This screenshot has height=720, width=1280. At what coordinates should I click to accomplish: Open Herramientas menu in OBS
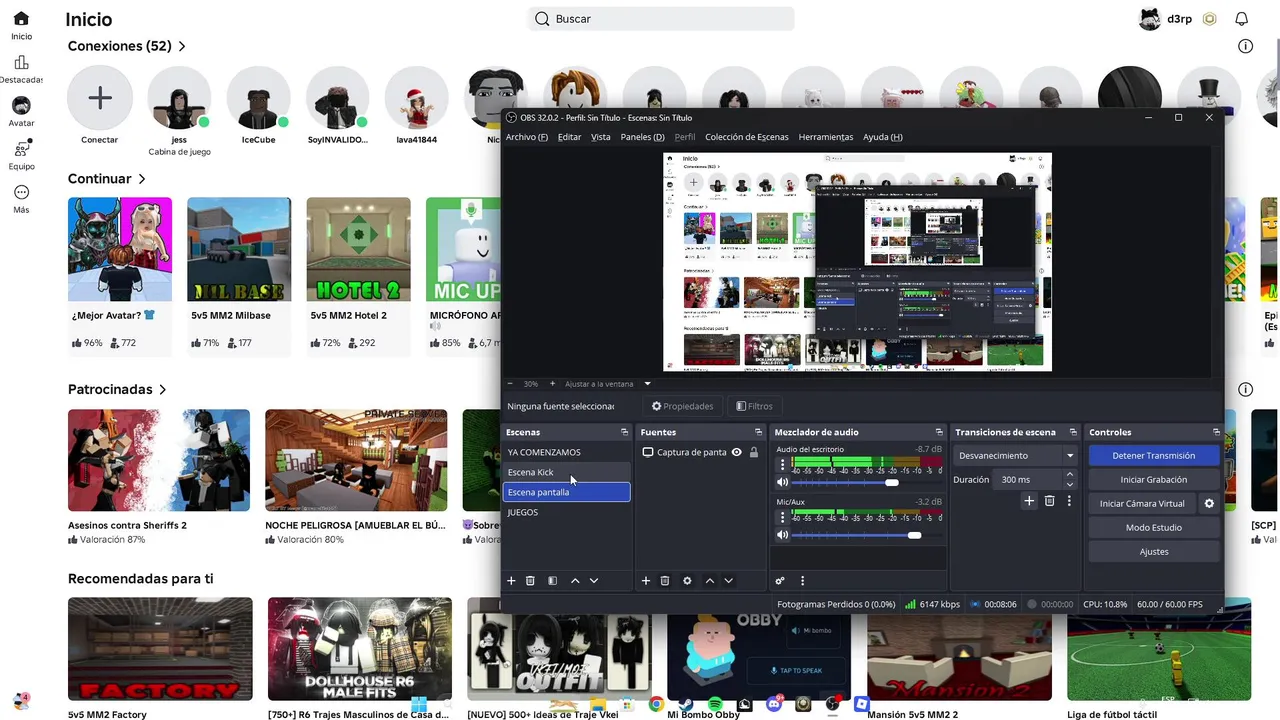[x=825, y=137]
